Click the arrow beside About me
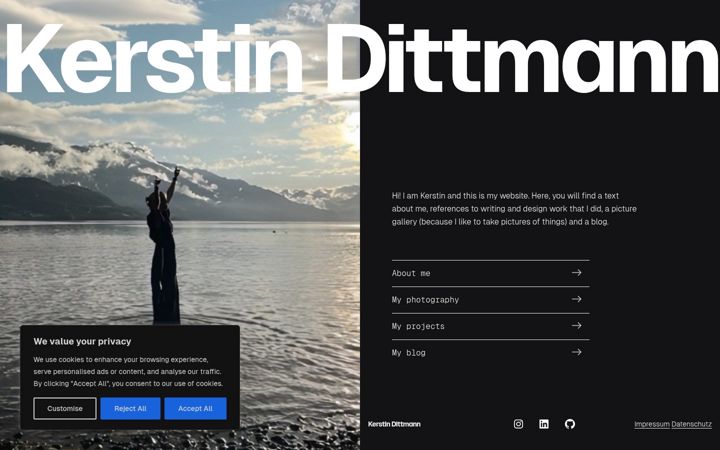 coord(576,273)
